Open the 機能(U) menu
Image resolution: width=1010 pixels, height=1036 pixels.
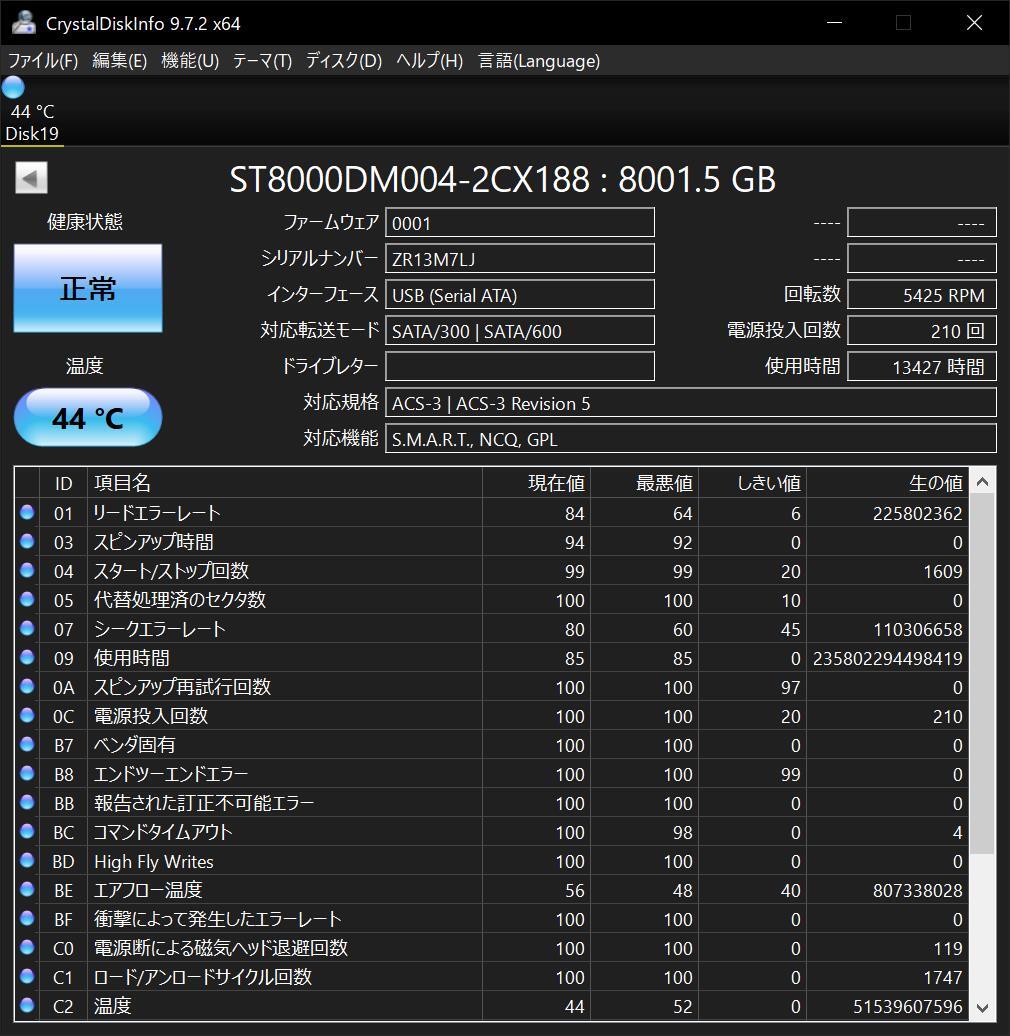click(x=190, y=61)
